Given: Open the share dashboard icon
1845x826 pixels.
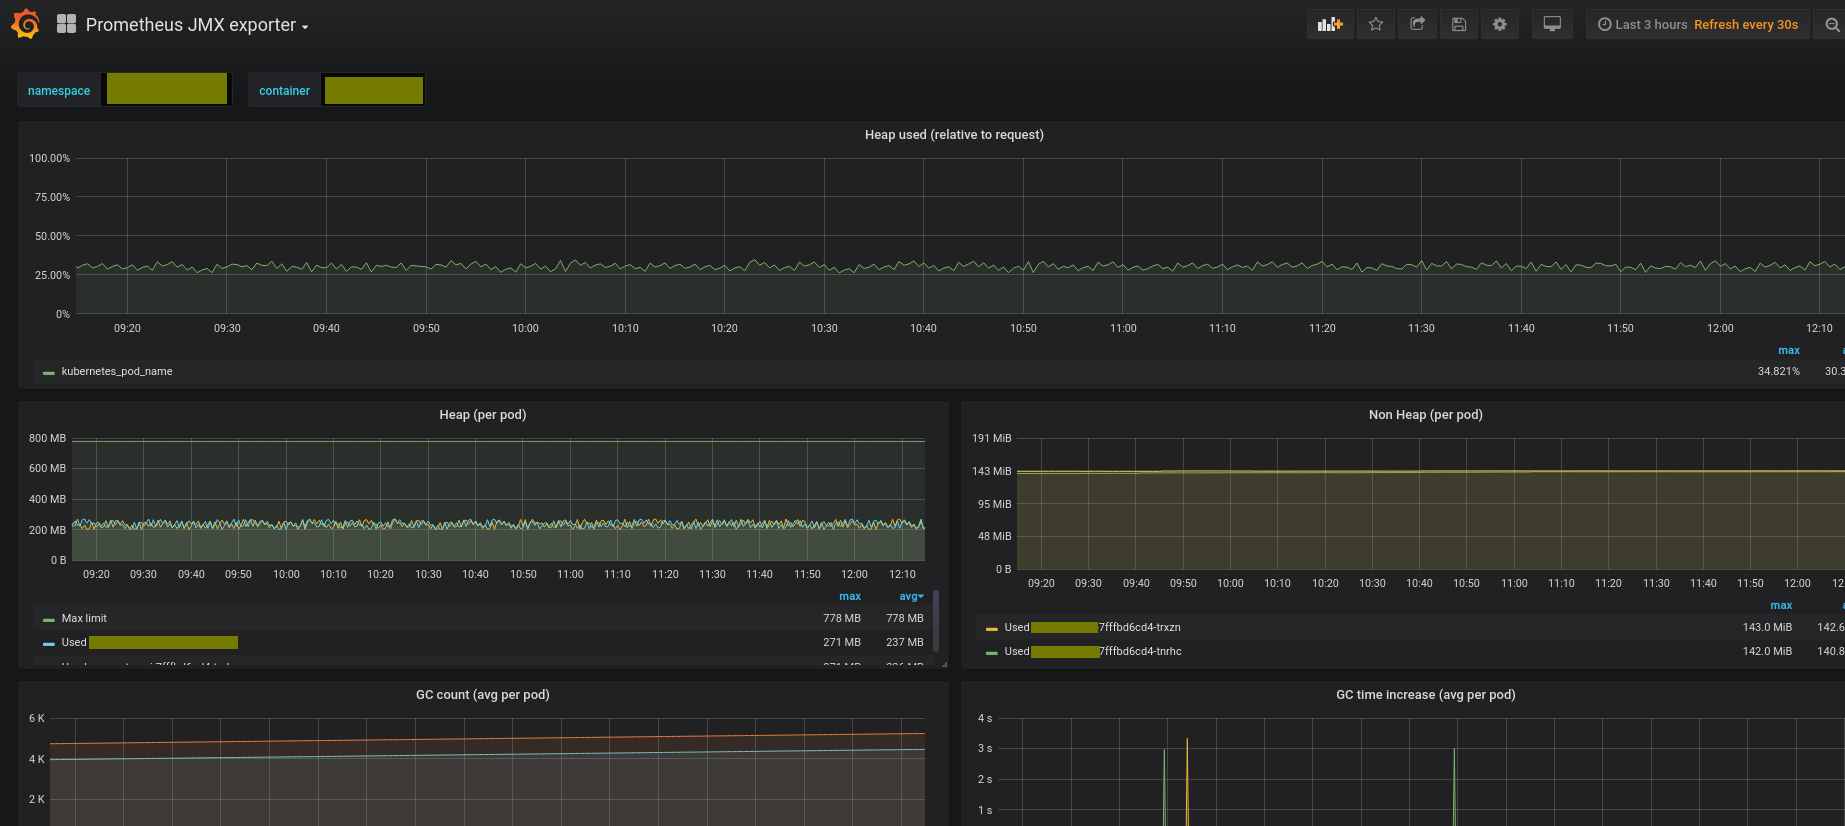Looking at the screenshot, I should 1417,24.
